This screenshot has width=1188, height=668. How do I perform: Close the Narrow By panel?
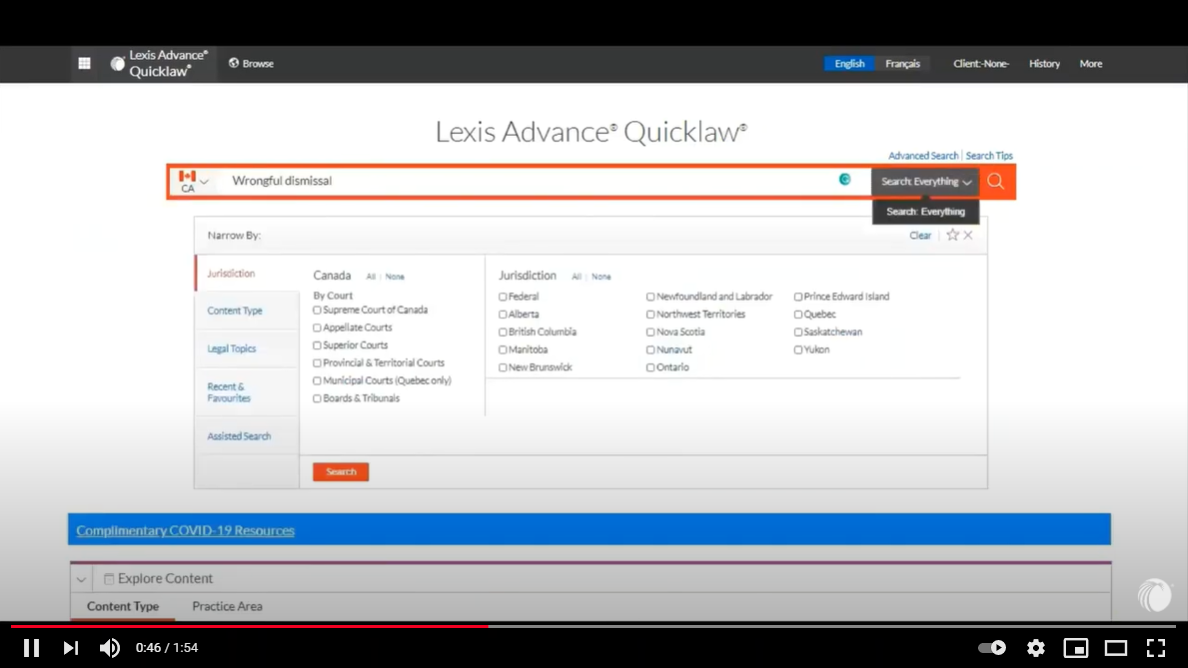point(968,235)
